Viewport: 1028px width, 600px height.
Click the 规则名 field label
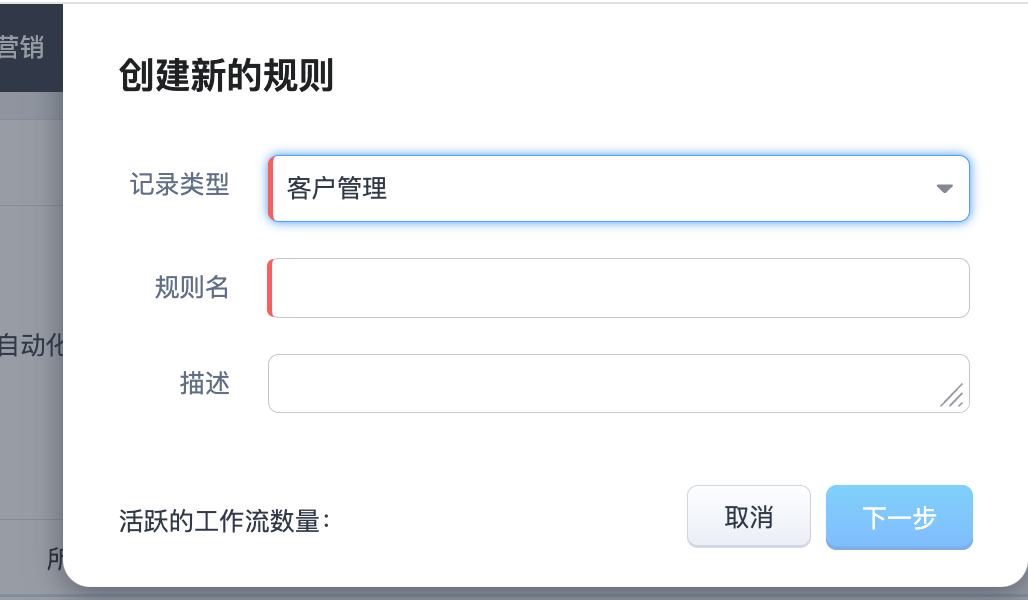tap(192, 288)
